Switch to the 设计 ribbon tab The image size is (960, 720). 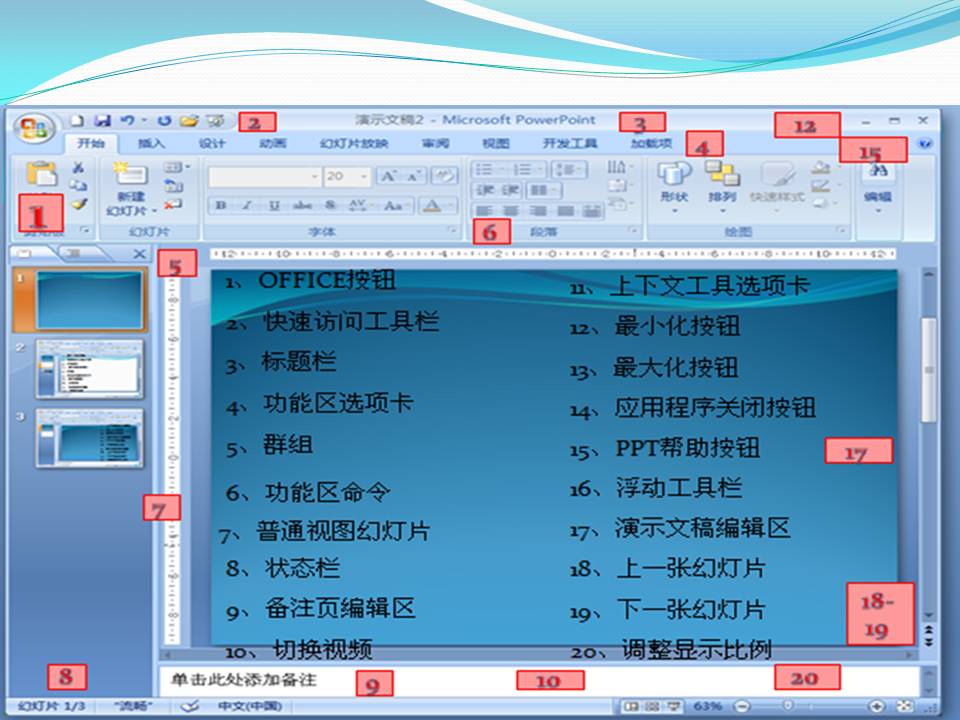click(211, 143)
